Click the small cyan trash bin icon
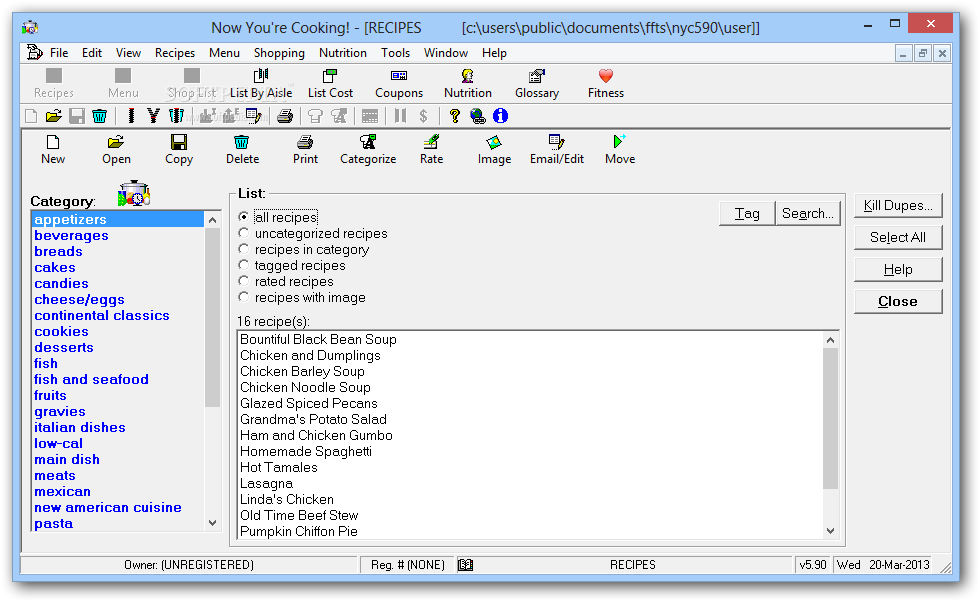Screen dimensions: 980x602 99,116
